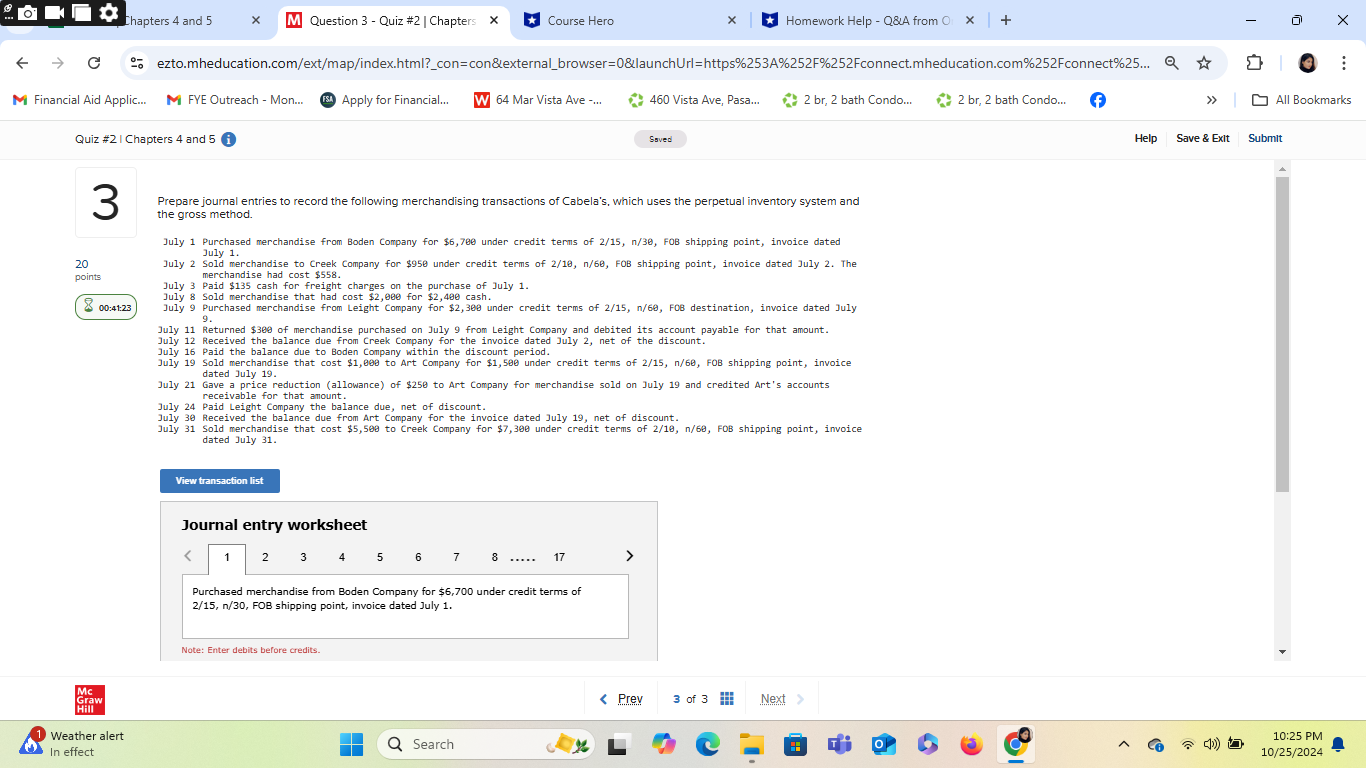Open journal entry tab 6
Screen dimensions: 1366x768
coord(418,557)
